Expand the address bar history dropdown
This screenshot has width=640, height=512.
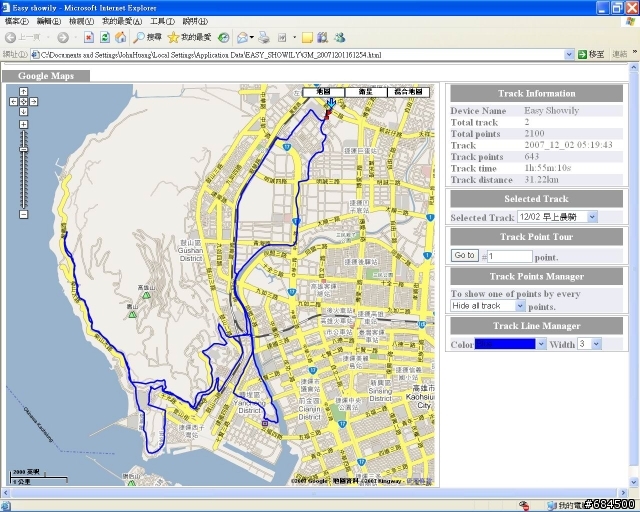click(569, 55)
